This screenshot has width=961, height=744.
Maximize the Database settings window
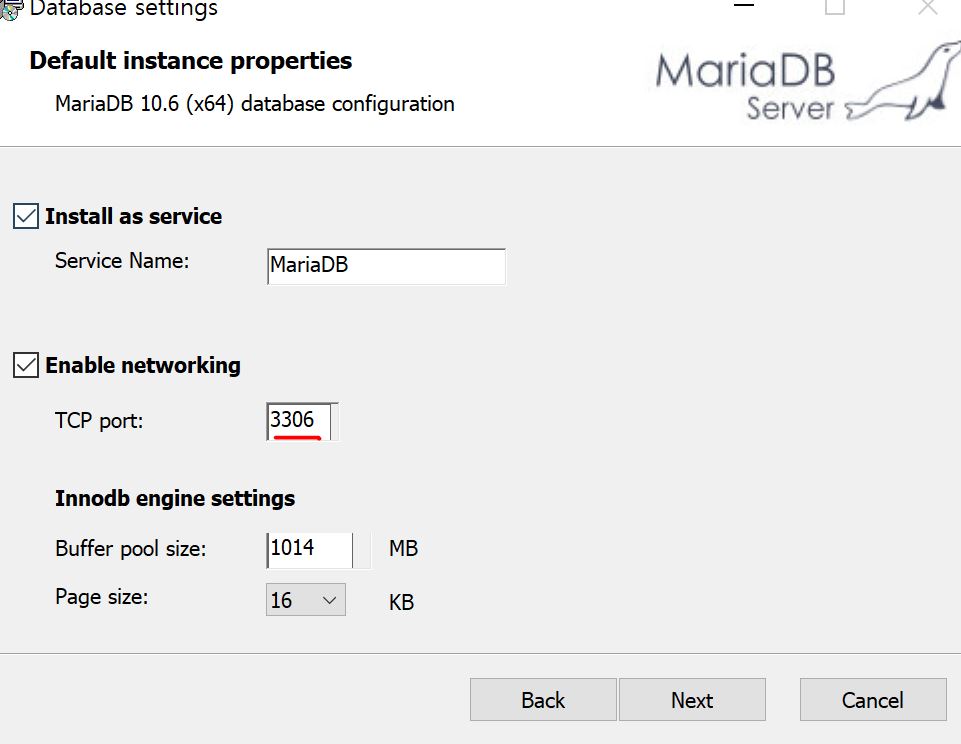coord(834,6)
